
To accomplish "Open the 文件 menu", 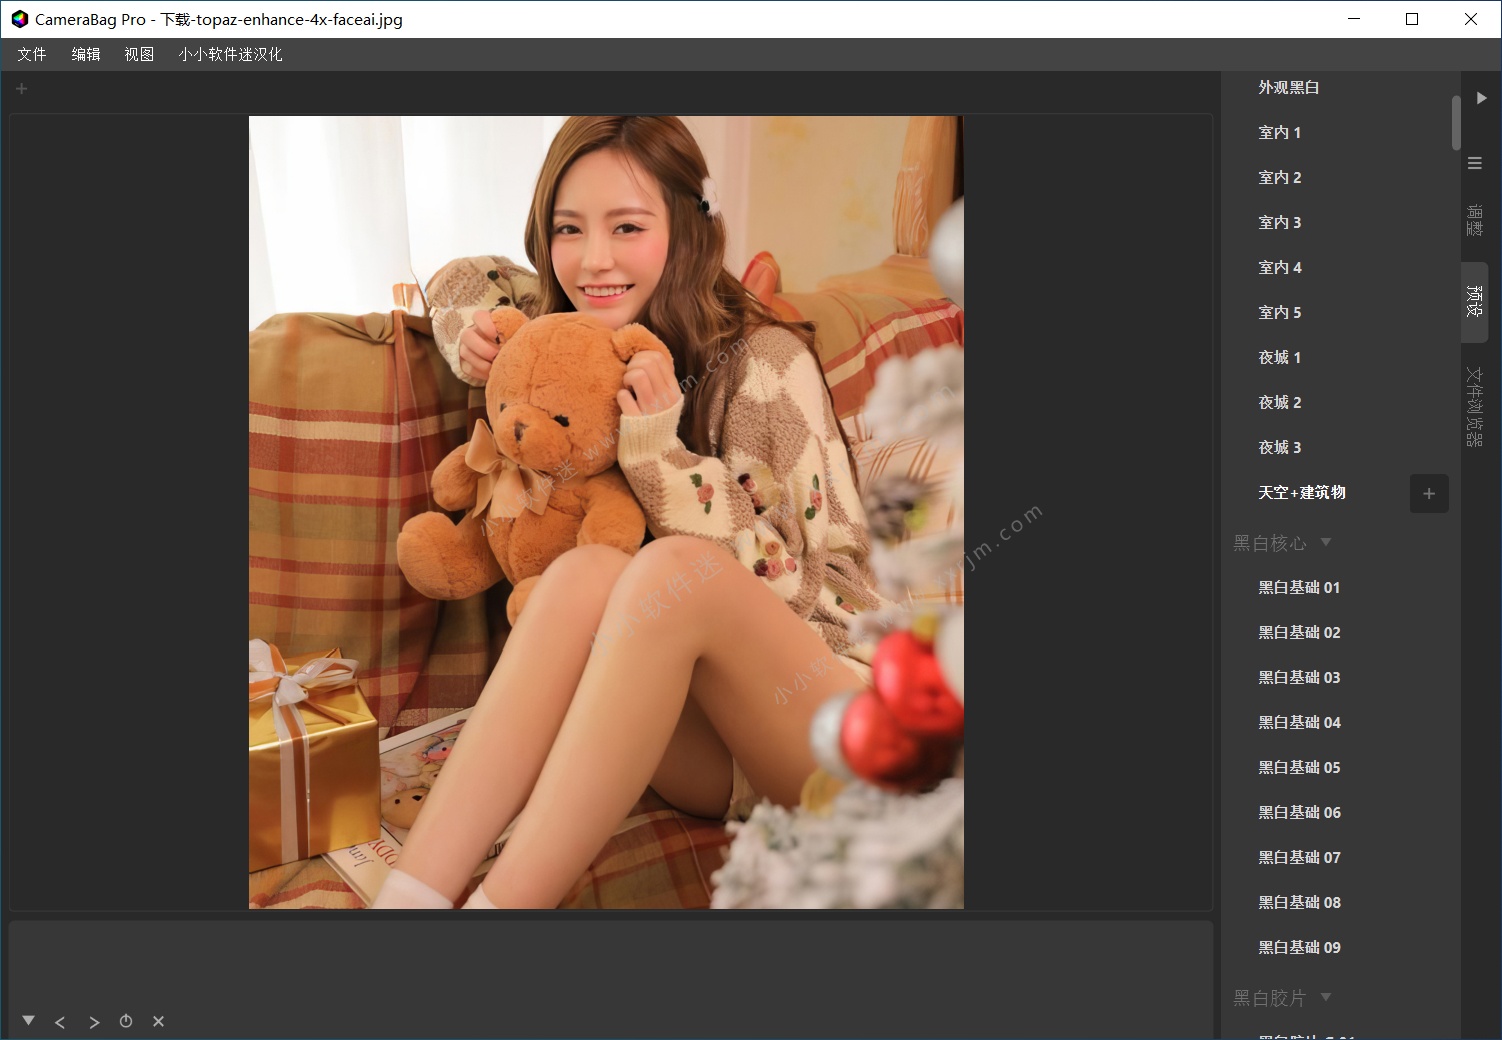I will pos(32,54).
